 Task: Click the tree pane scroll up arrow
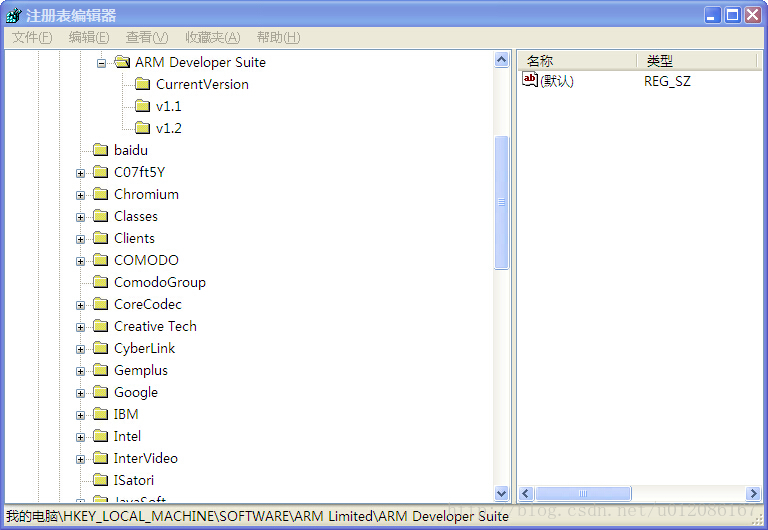tap(502, 60)
